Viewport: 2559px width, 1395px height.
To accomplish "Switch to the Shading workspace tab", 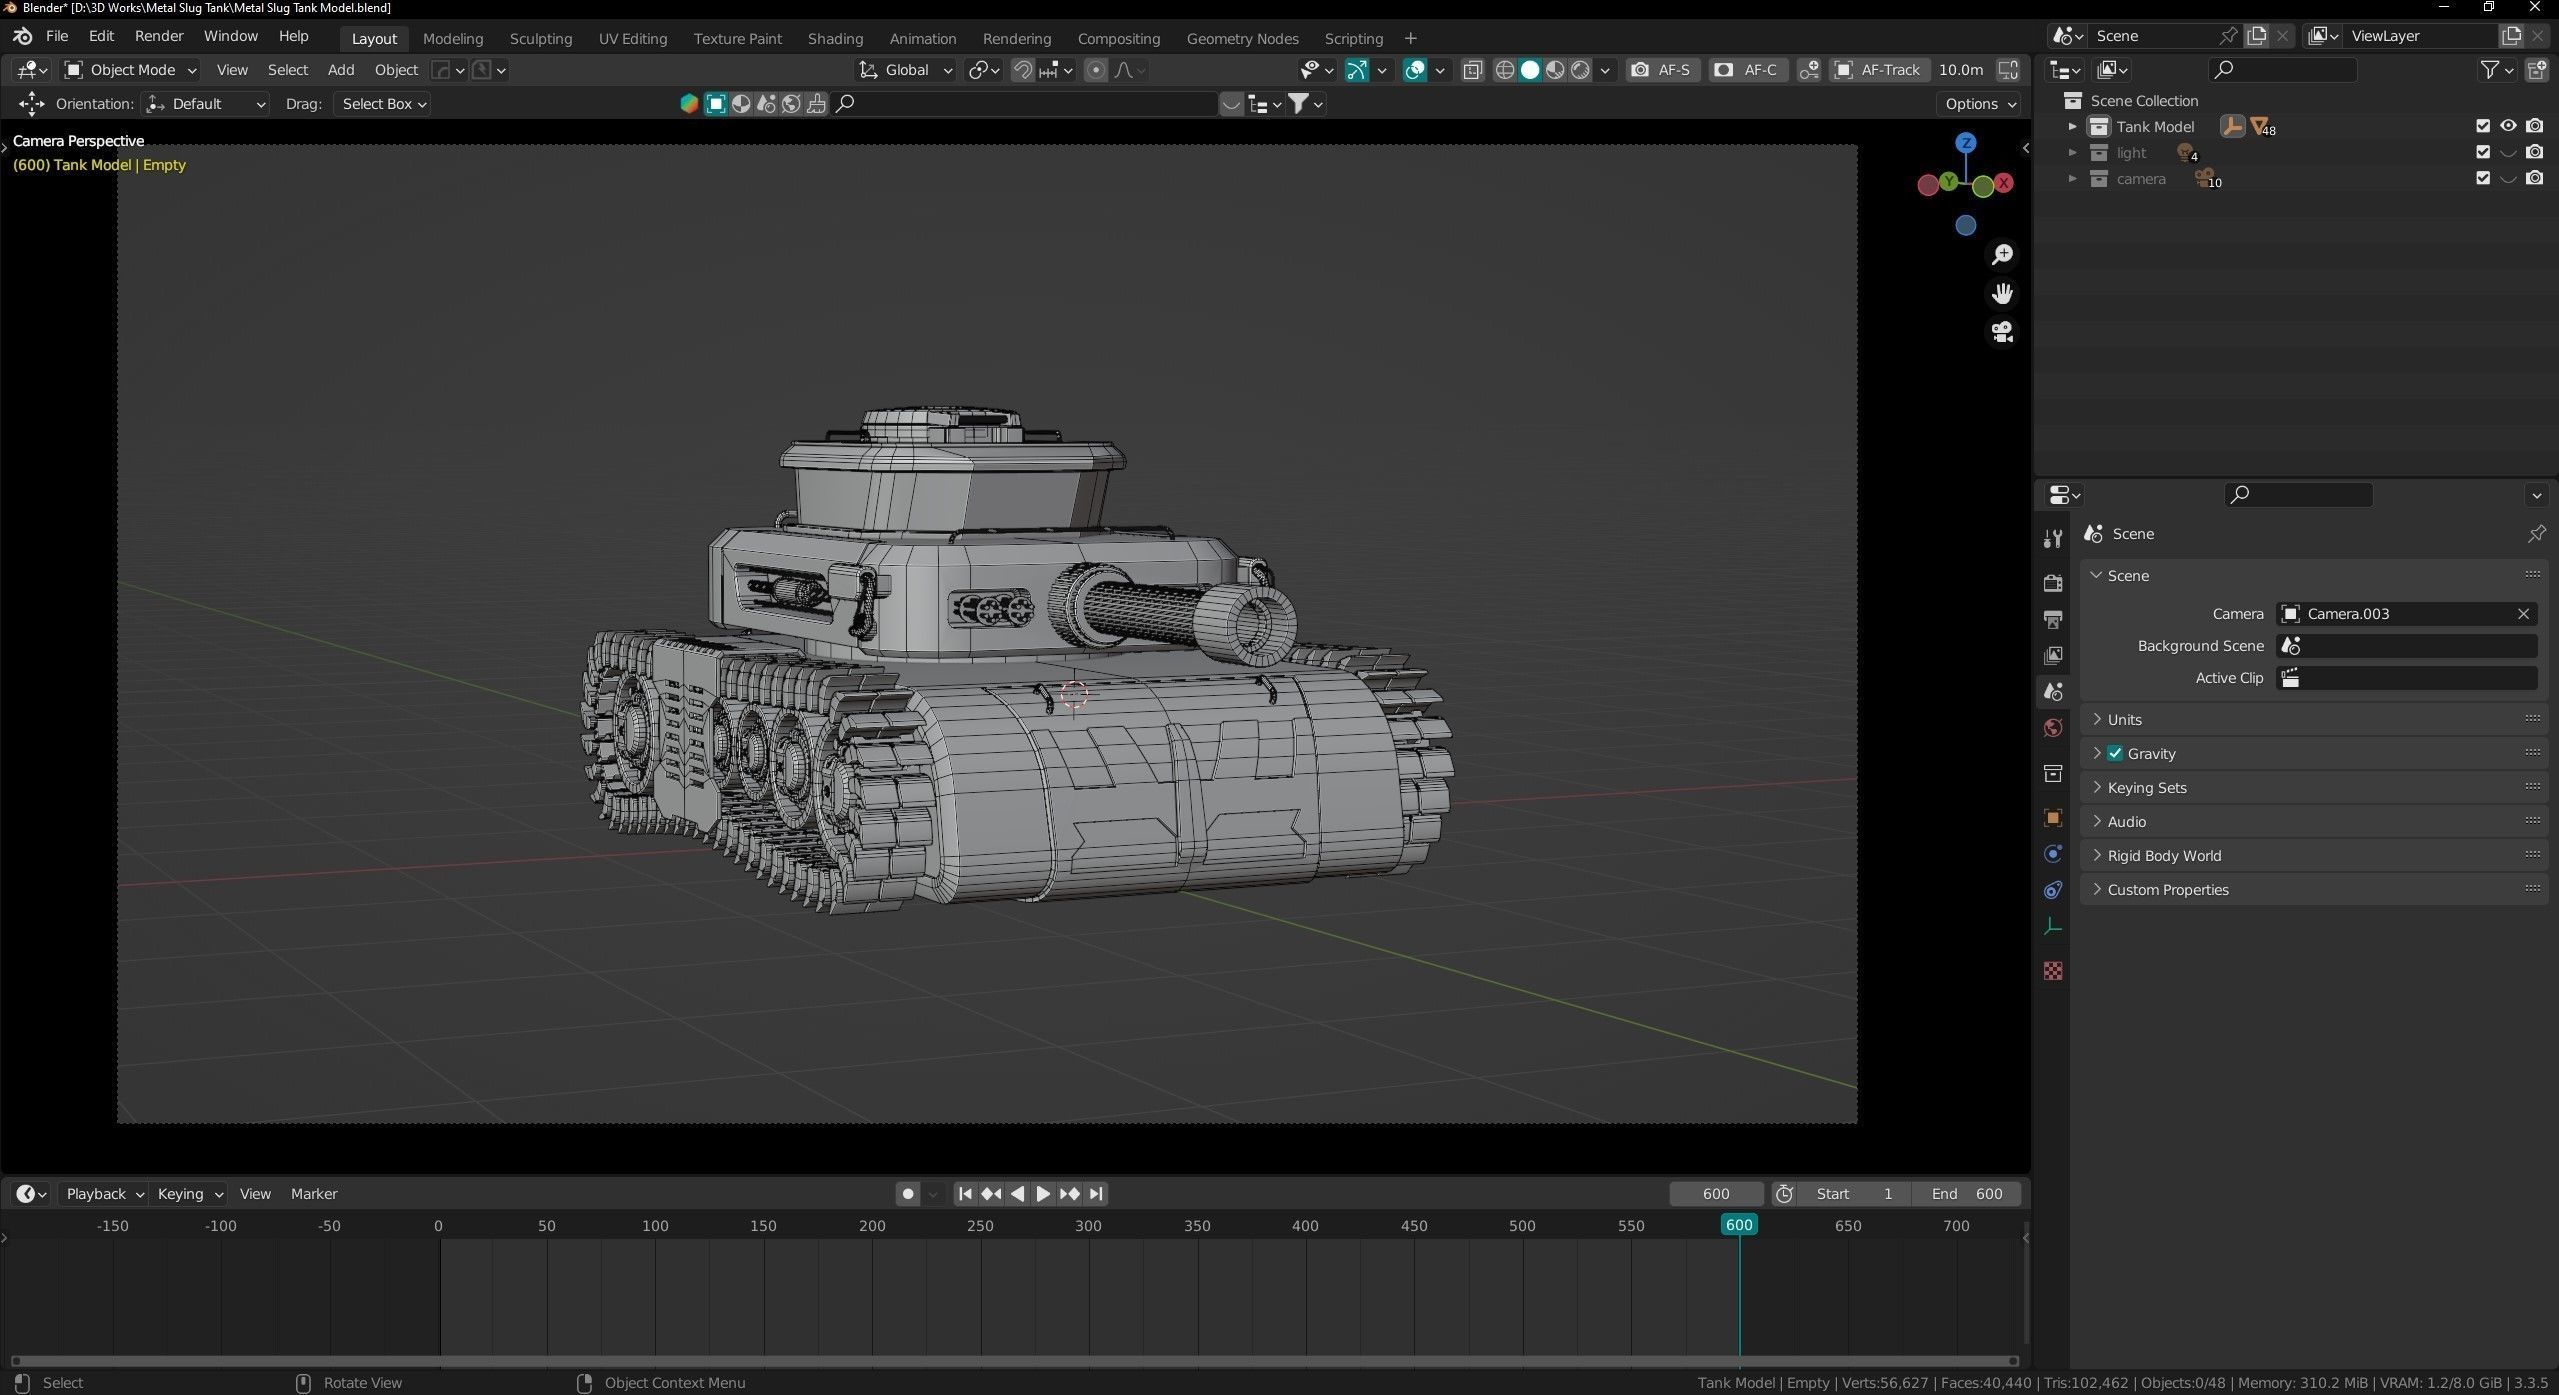I will click(835, 38).
